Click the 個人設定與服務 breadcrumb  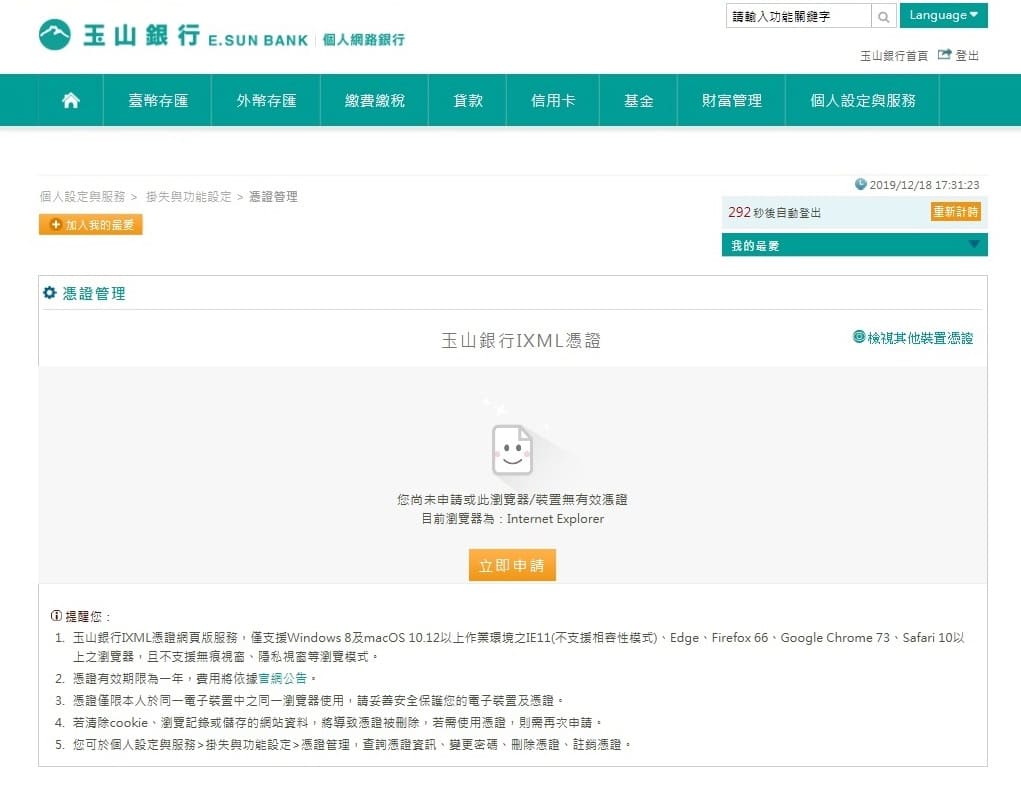(82, 197)
